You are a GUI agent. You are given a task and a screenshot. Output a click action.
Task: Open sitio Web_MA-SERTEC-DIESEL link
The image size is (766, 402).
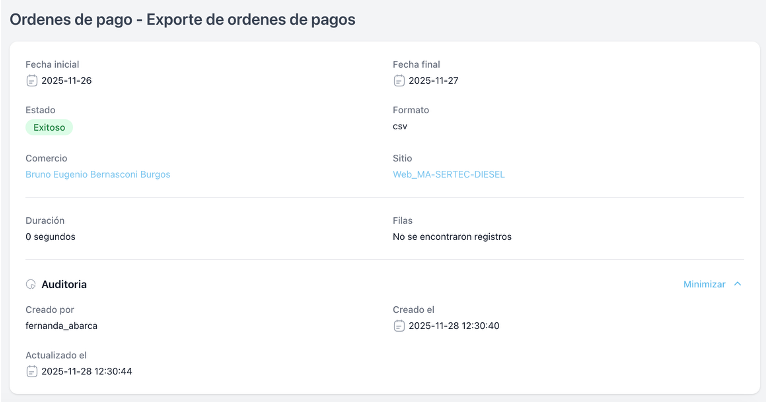click(x=448, y=174)
